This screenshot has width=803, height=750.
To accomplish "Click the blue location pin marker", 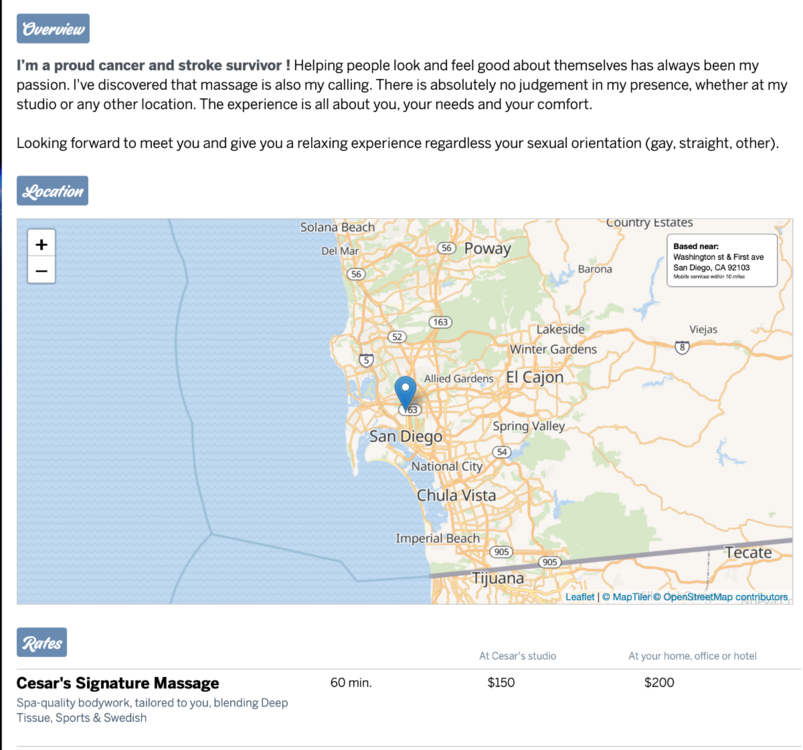I will point(405,392).
